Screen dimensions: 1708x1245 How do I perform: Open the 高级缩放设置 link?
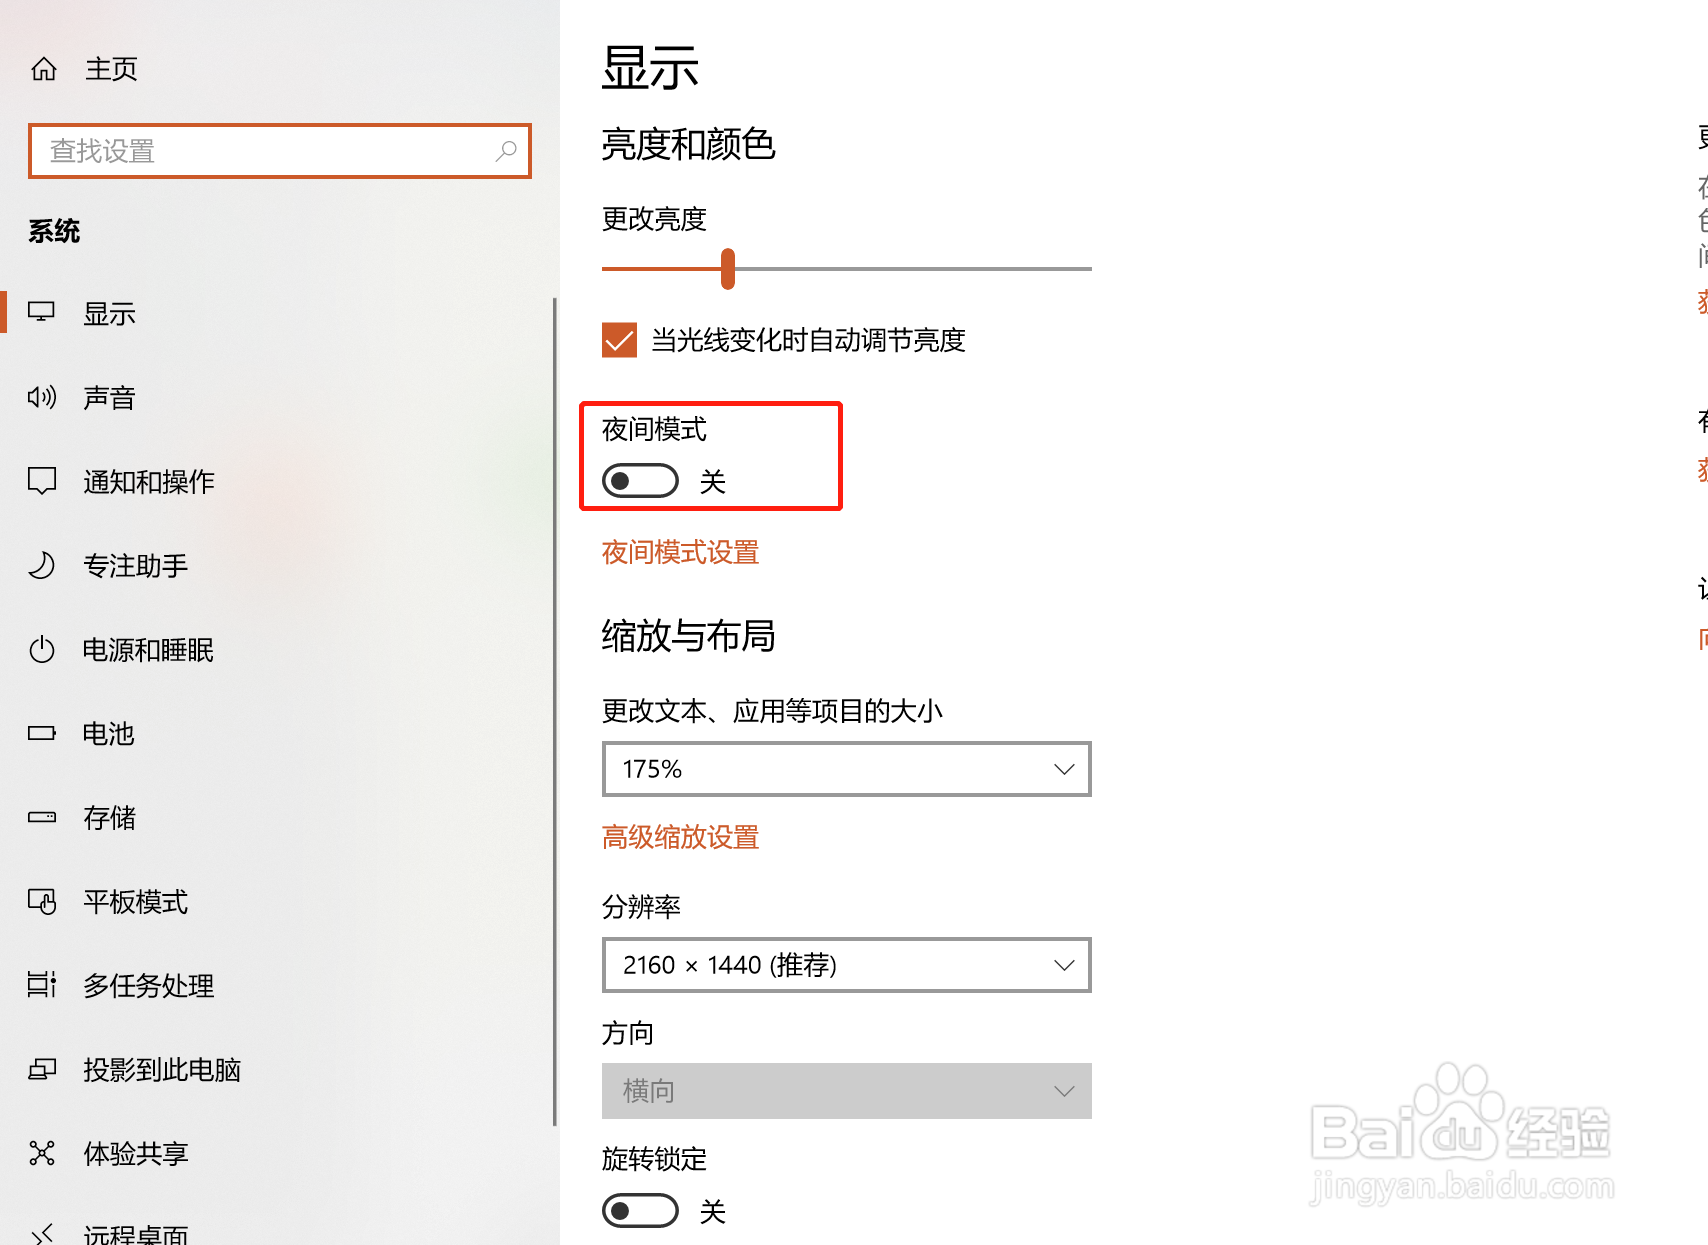680,838
